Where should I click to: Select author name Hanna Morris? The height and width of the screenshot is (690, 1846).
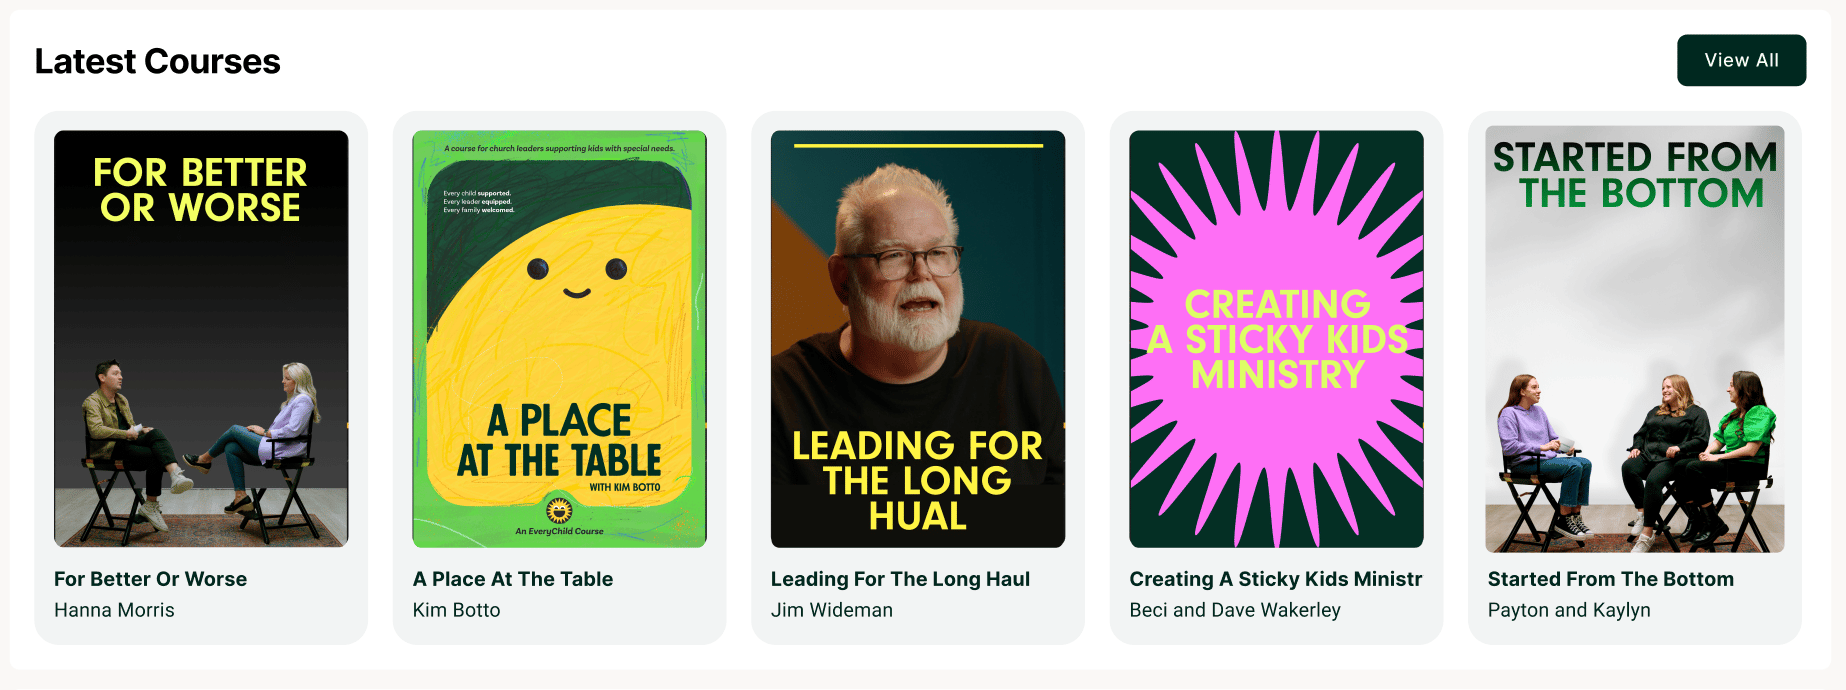click(x=114, y=610)
